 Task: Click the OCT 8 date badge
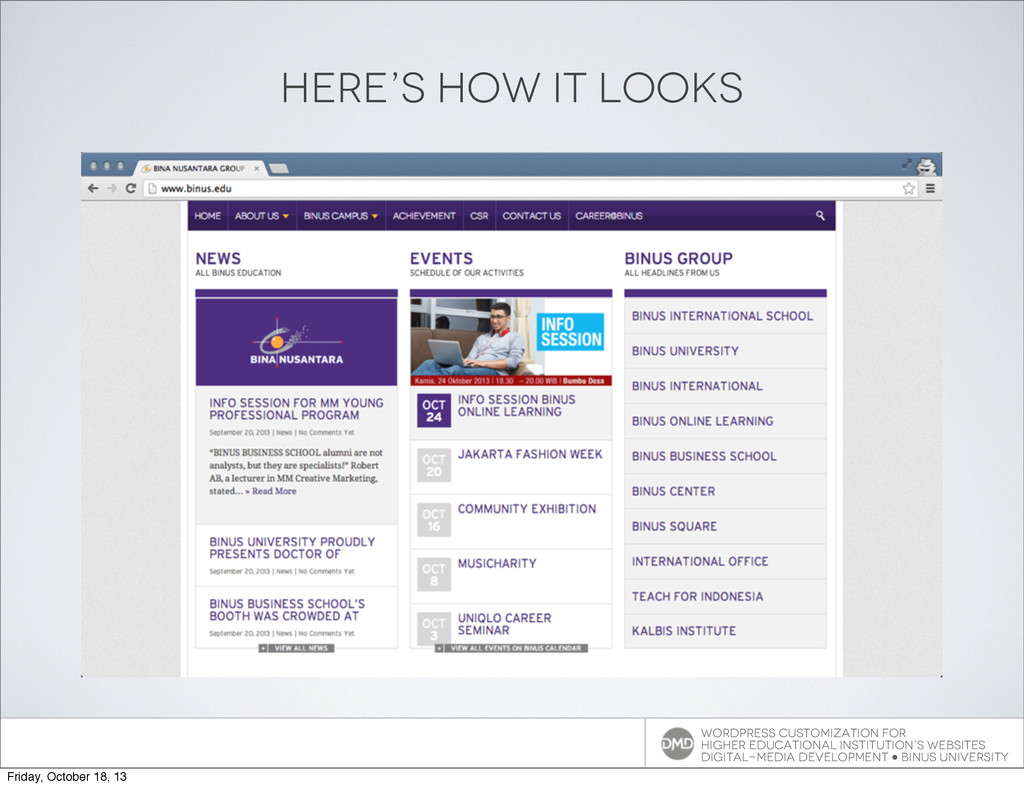point(434,575)
